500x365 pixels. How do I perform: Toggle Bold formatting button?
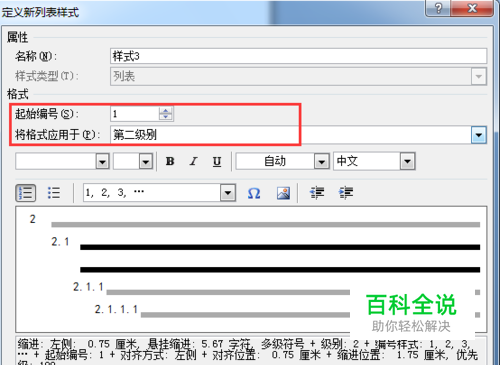pyautogui.click(x=170, y=161)
